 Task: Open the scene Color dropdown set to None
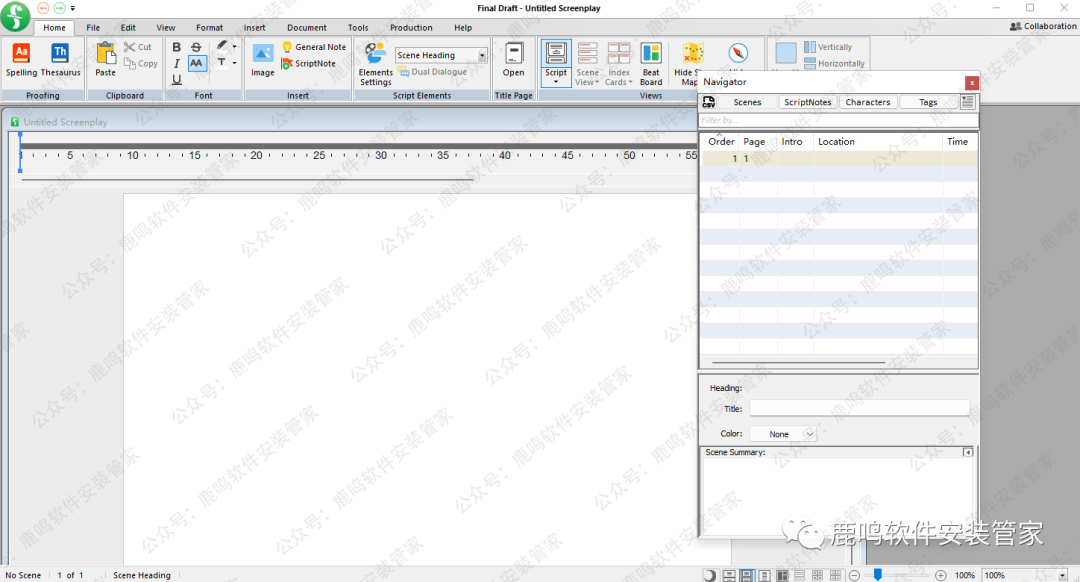tap(783, 434)
